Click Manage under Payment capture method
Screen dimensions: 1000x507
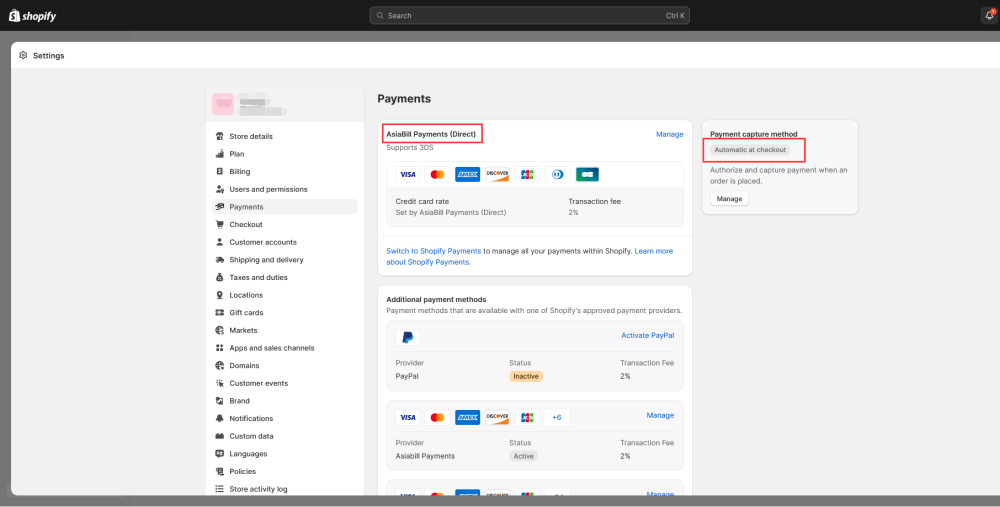click(729, 199)
